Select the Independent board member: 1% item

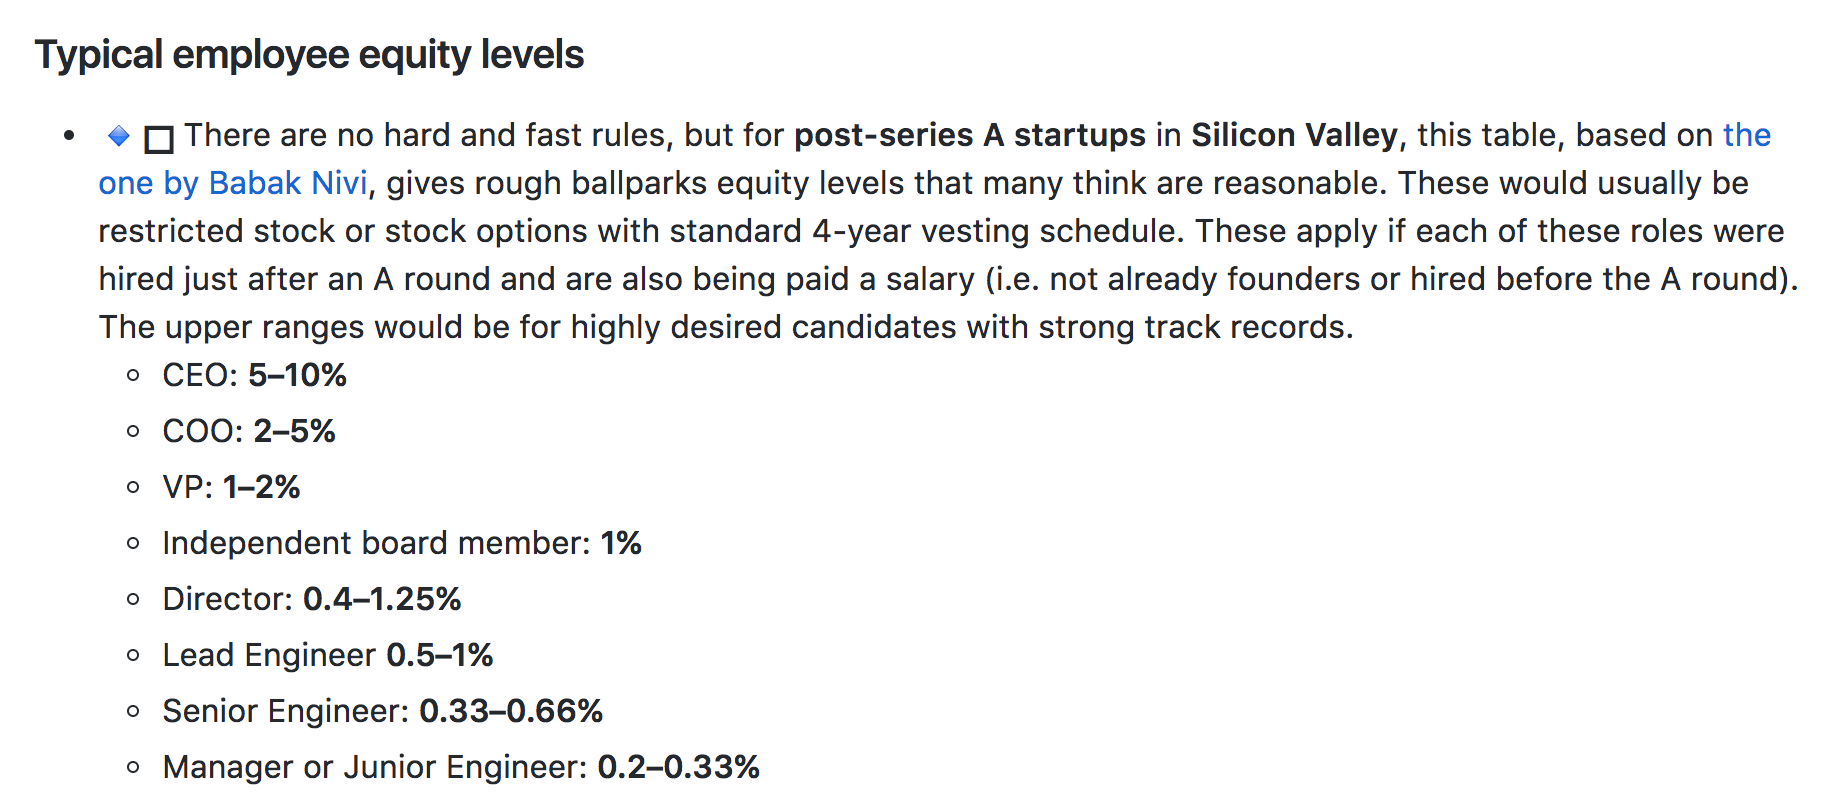[402, 543]
